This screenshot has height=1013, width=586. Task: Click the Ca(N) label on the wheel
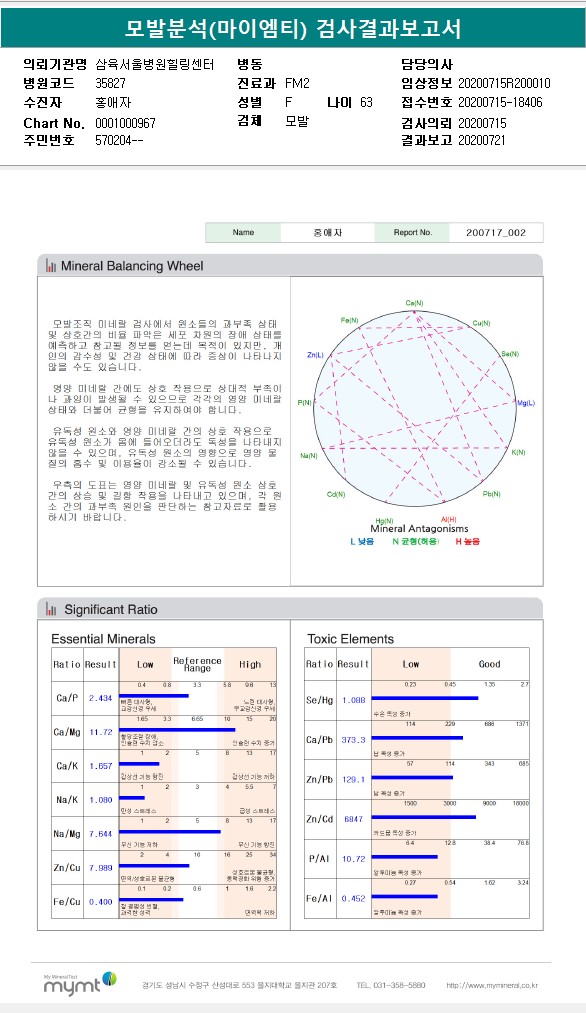click(414, 303)
